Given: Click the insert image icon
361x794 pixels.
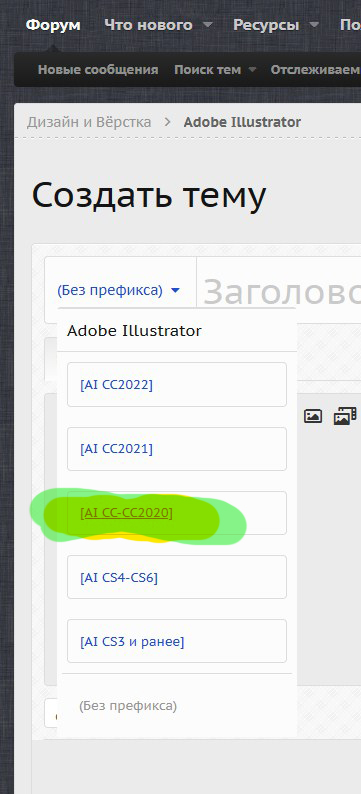Looking at the screenshot, I should click(x=313, y=416).
